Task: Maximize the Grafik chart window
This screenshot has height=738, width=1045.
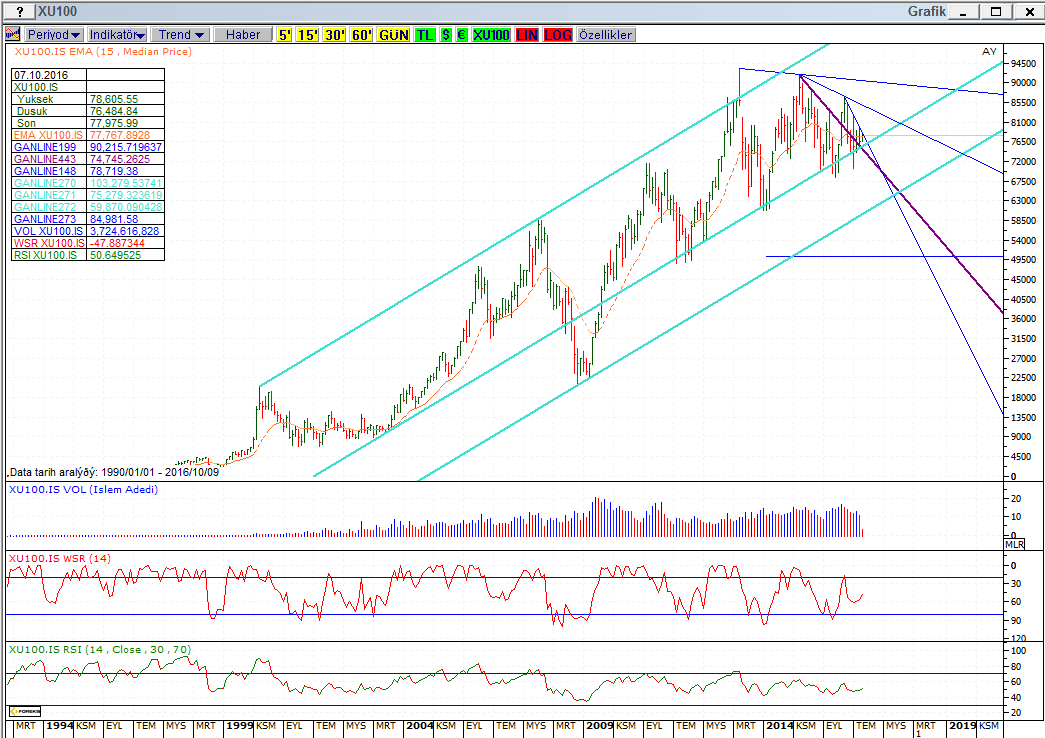Action: coord(996,11)
